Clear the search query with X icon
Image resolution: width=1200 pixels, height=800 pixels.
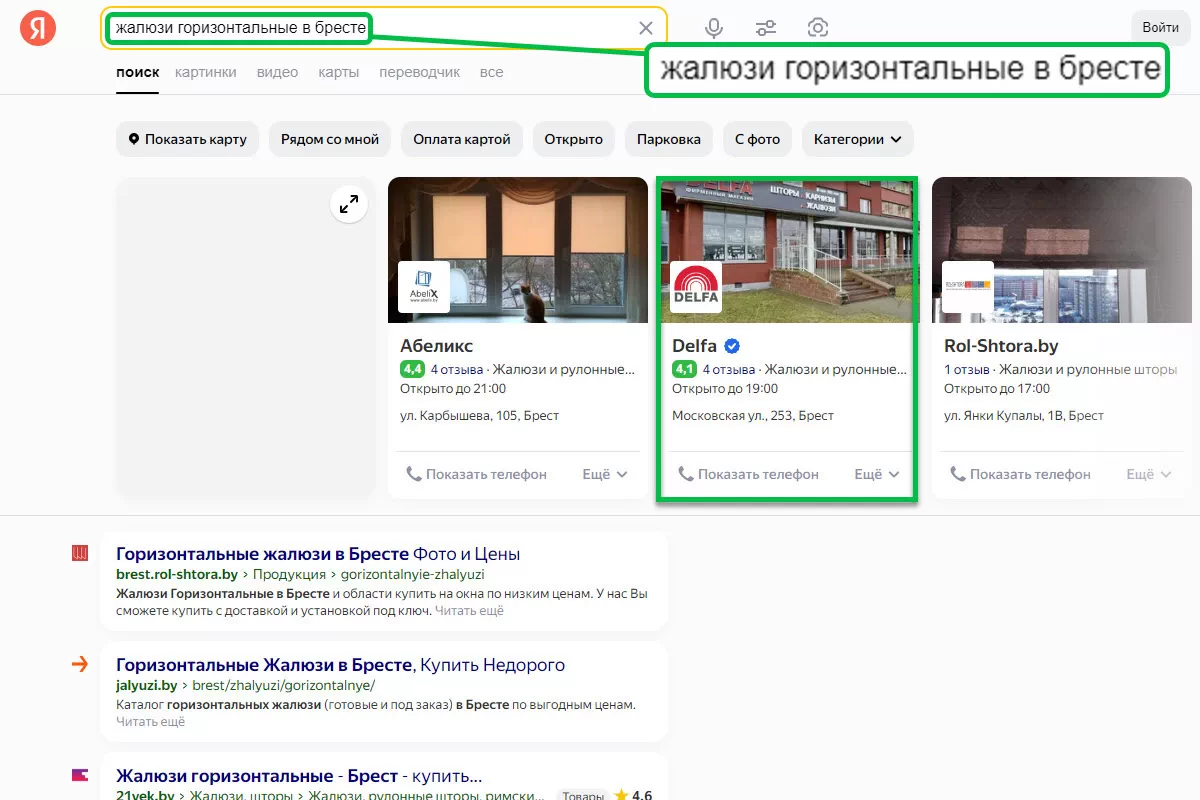(x=646, y=28)
